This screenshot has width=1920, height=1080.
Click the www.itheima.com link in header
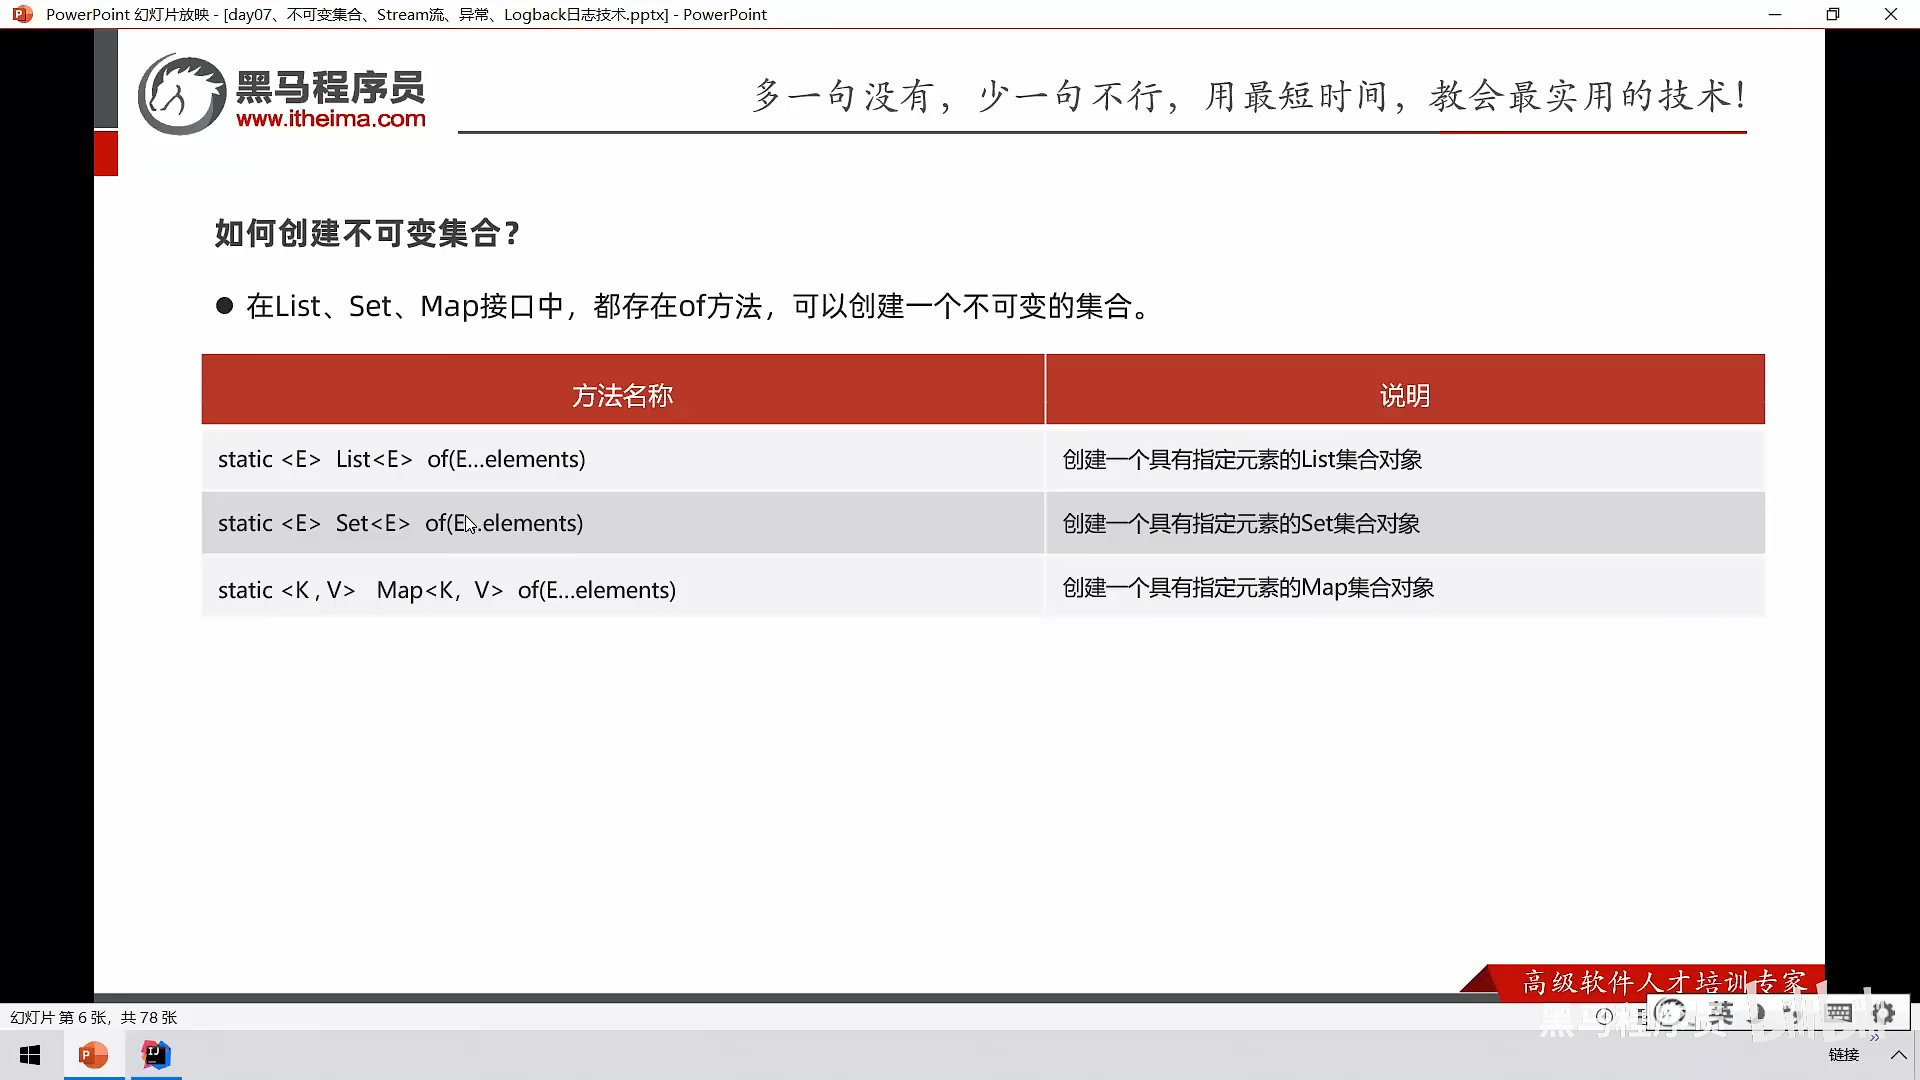[x=330, y=119]
